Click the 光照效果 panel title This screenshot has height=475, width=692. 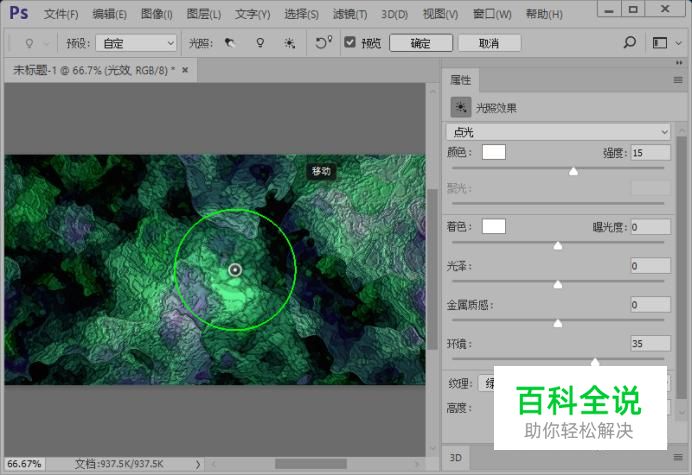point(496,108)
